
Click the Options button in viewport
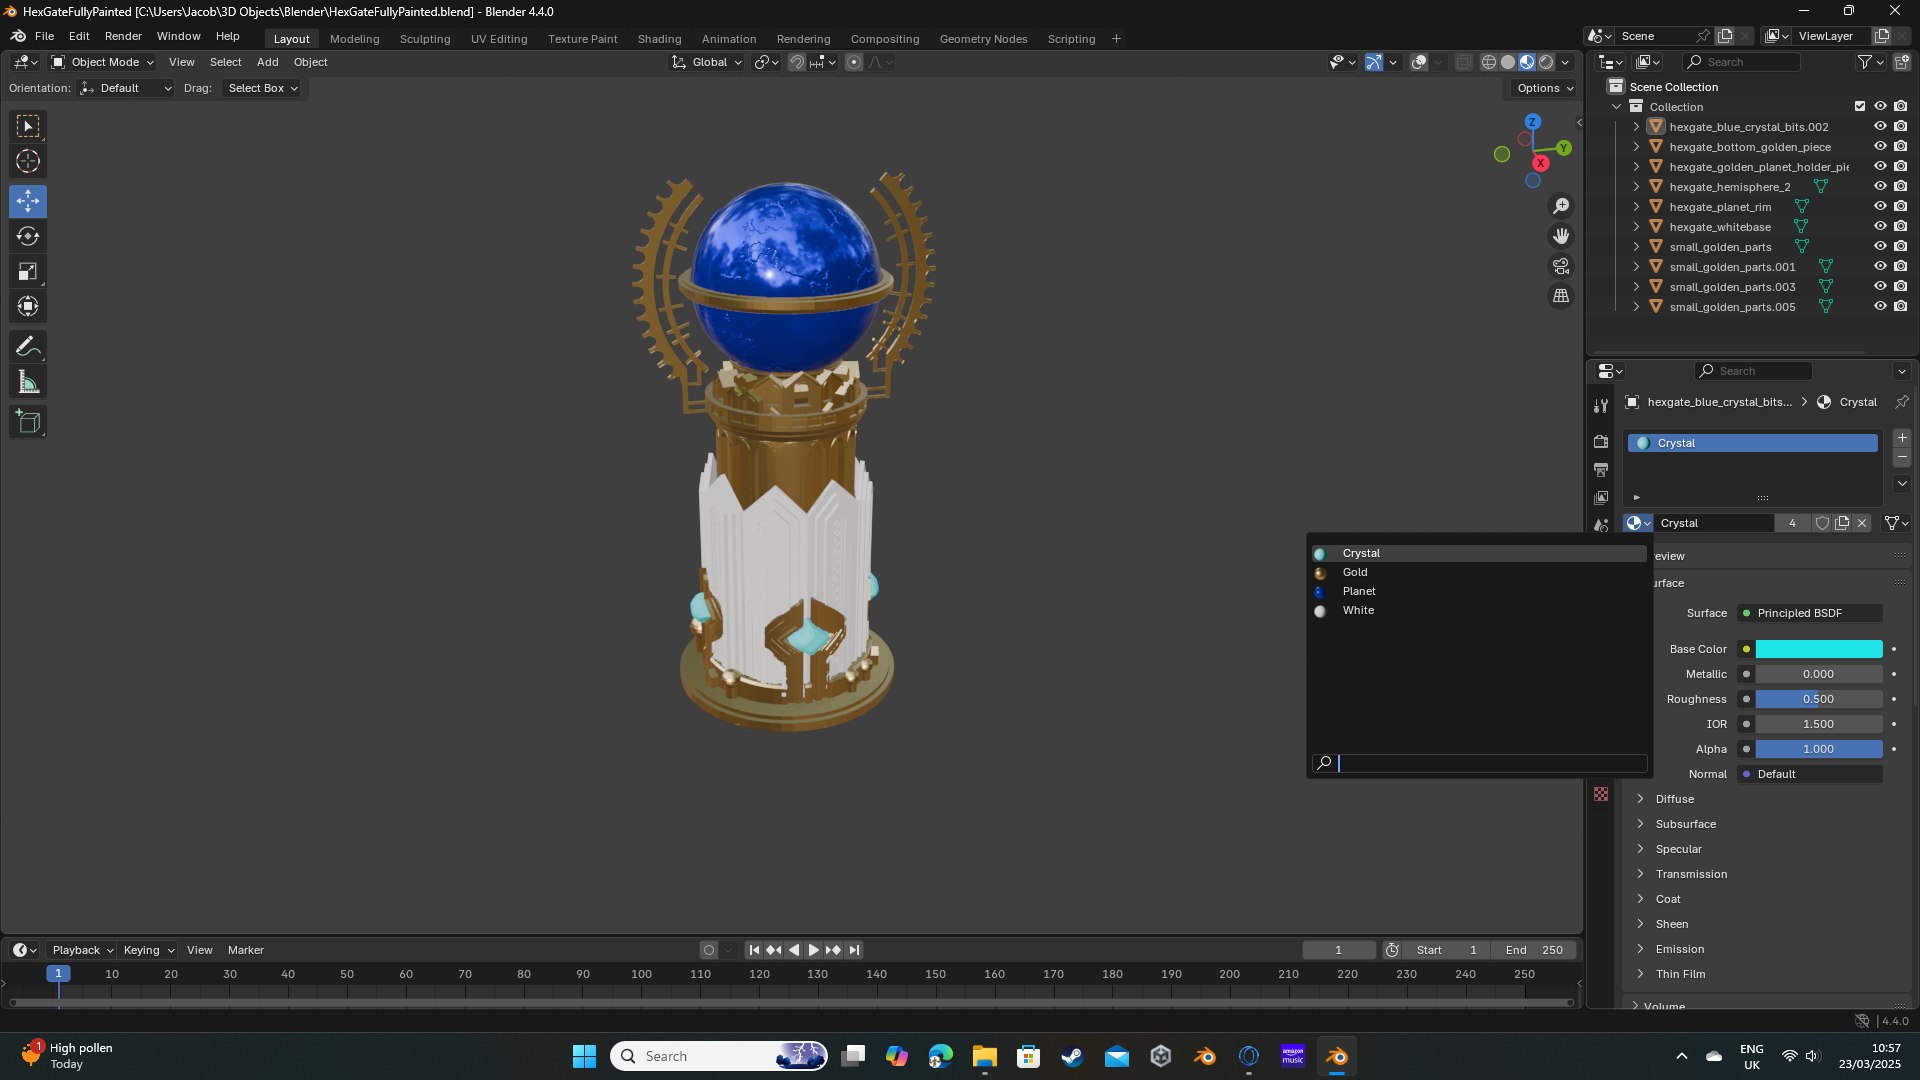[1545, 88]
